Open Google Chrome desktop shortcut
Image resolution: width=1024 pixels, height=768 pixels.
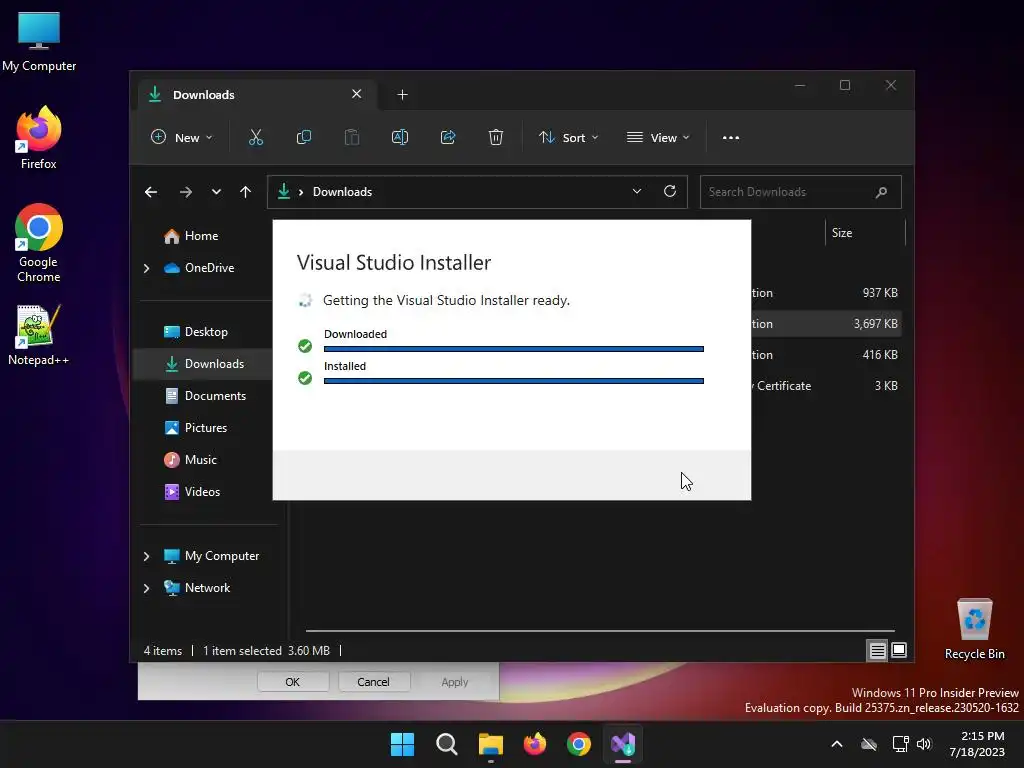pyautogui.click(x=39, y=243)
